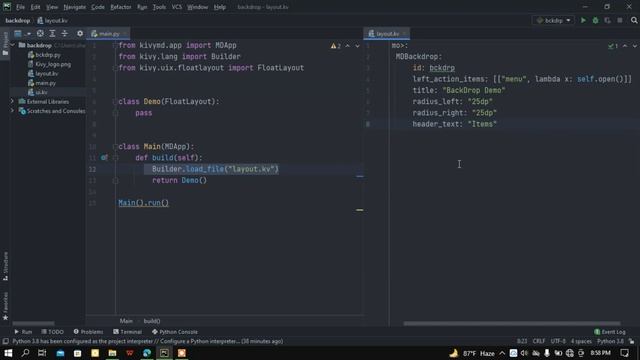640x360 pixels.
Task: Click backdrop breadcrumb in navigation bar
Action: tap(18, 20)
